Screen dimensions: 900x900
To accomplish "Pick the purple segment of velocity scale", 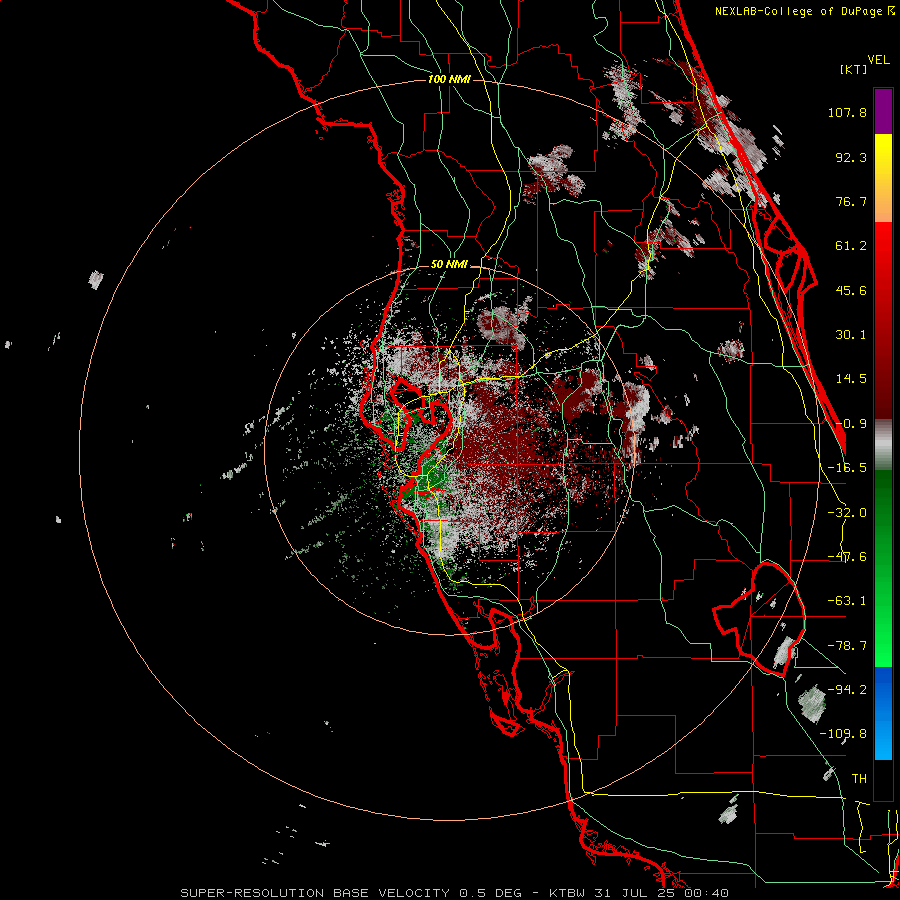I will (883, 111).
